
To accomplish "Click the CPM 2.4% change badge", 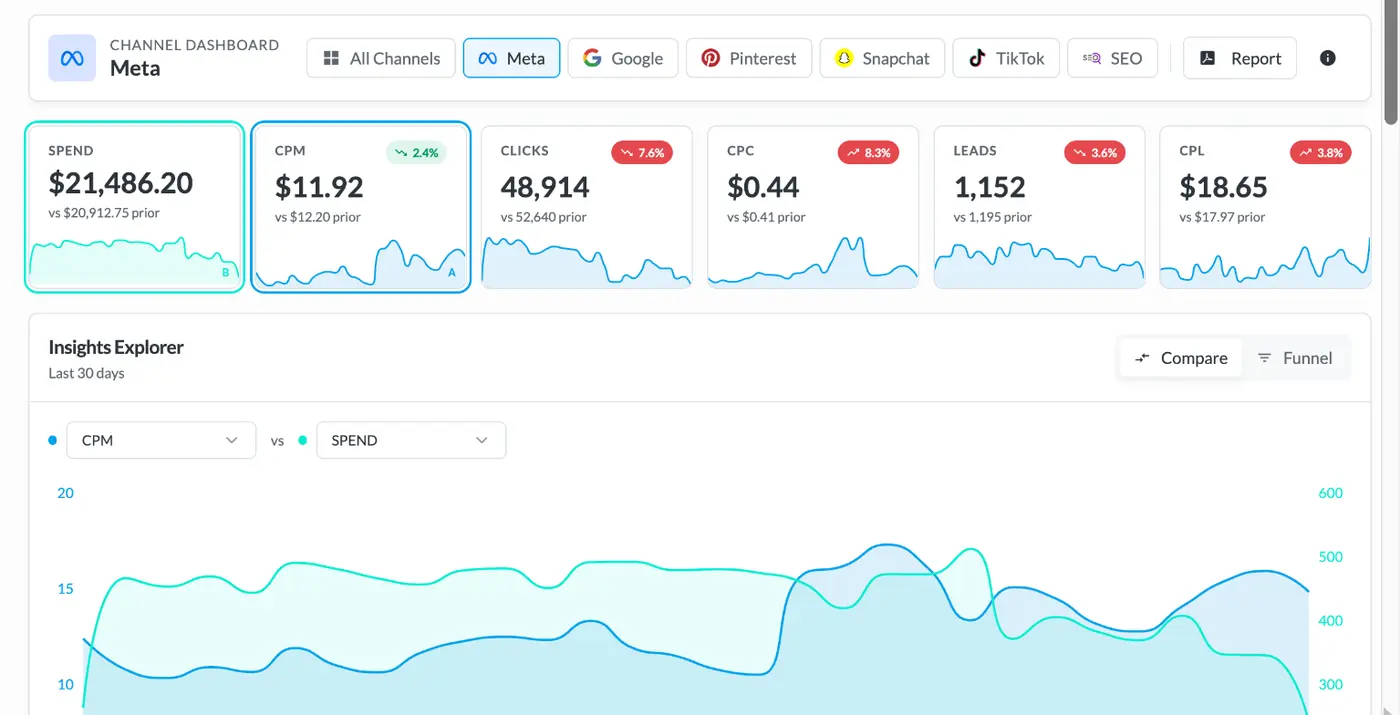I will pos(416,153).
